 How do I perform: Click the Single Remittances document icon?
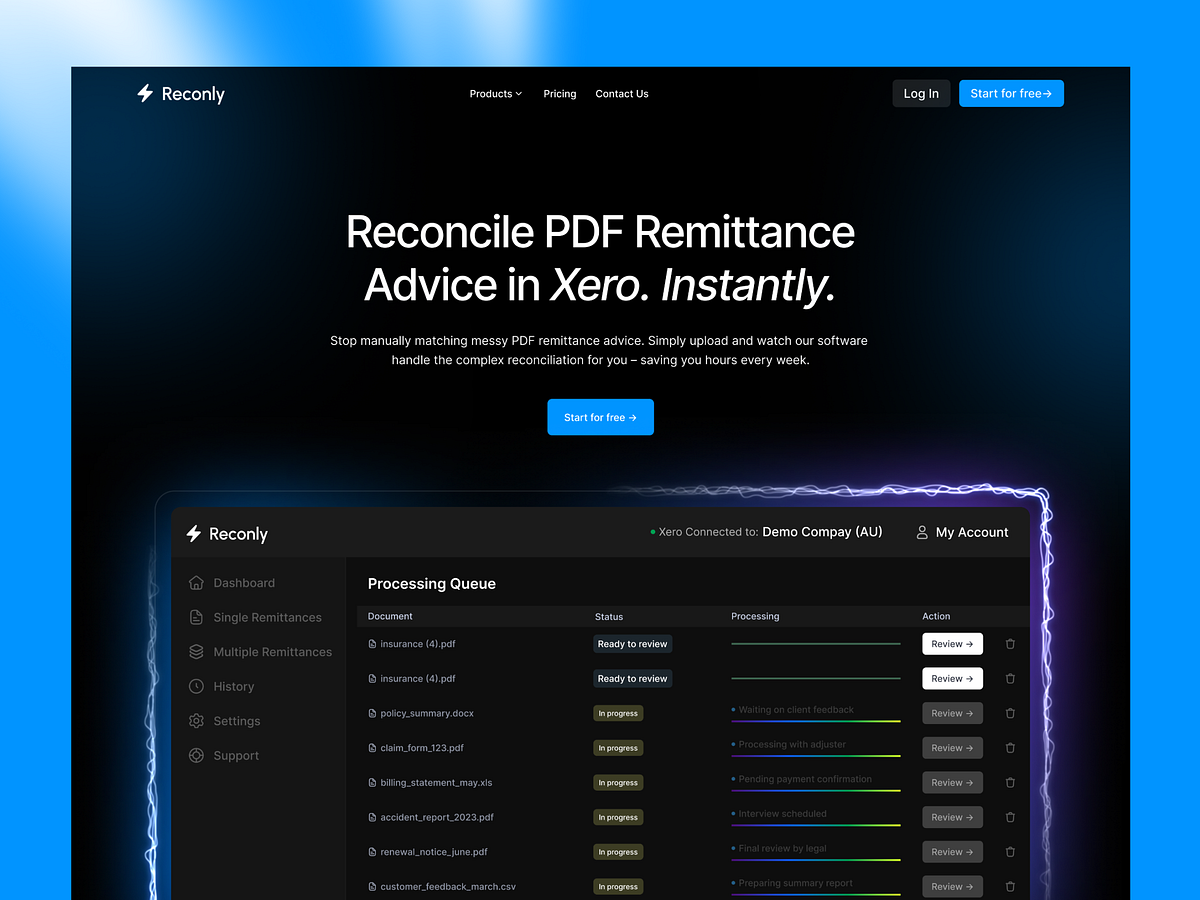point(196,617)
